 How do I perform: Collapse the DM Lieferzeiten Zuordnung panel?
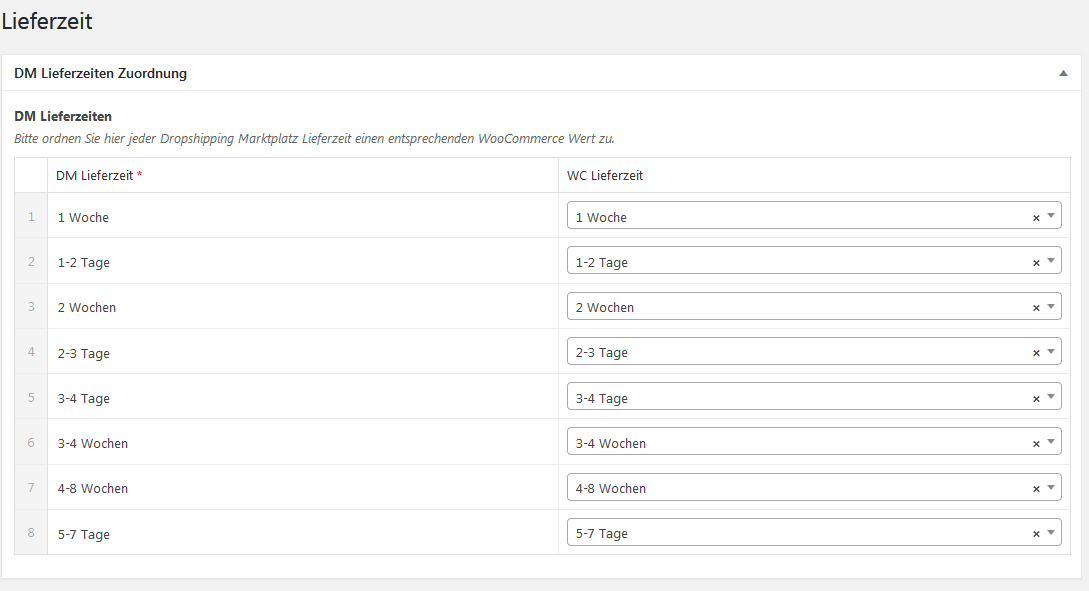coord(1063,73)
